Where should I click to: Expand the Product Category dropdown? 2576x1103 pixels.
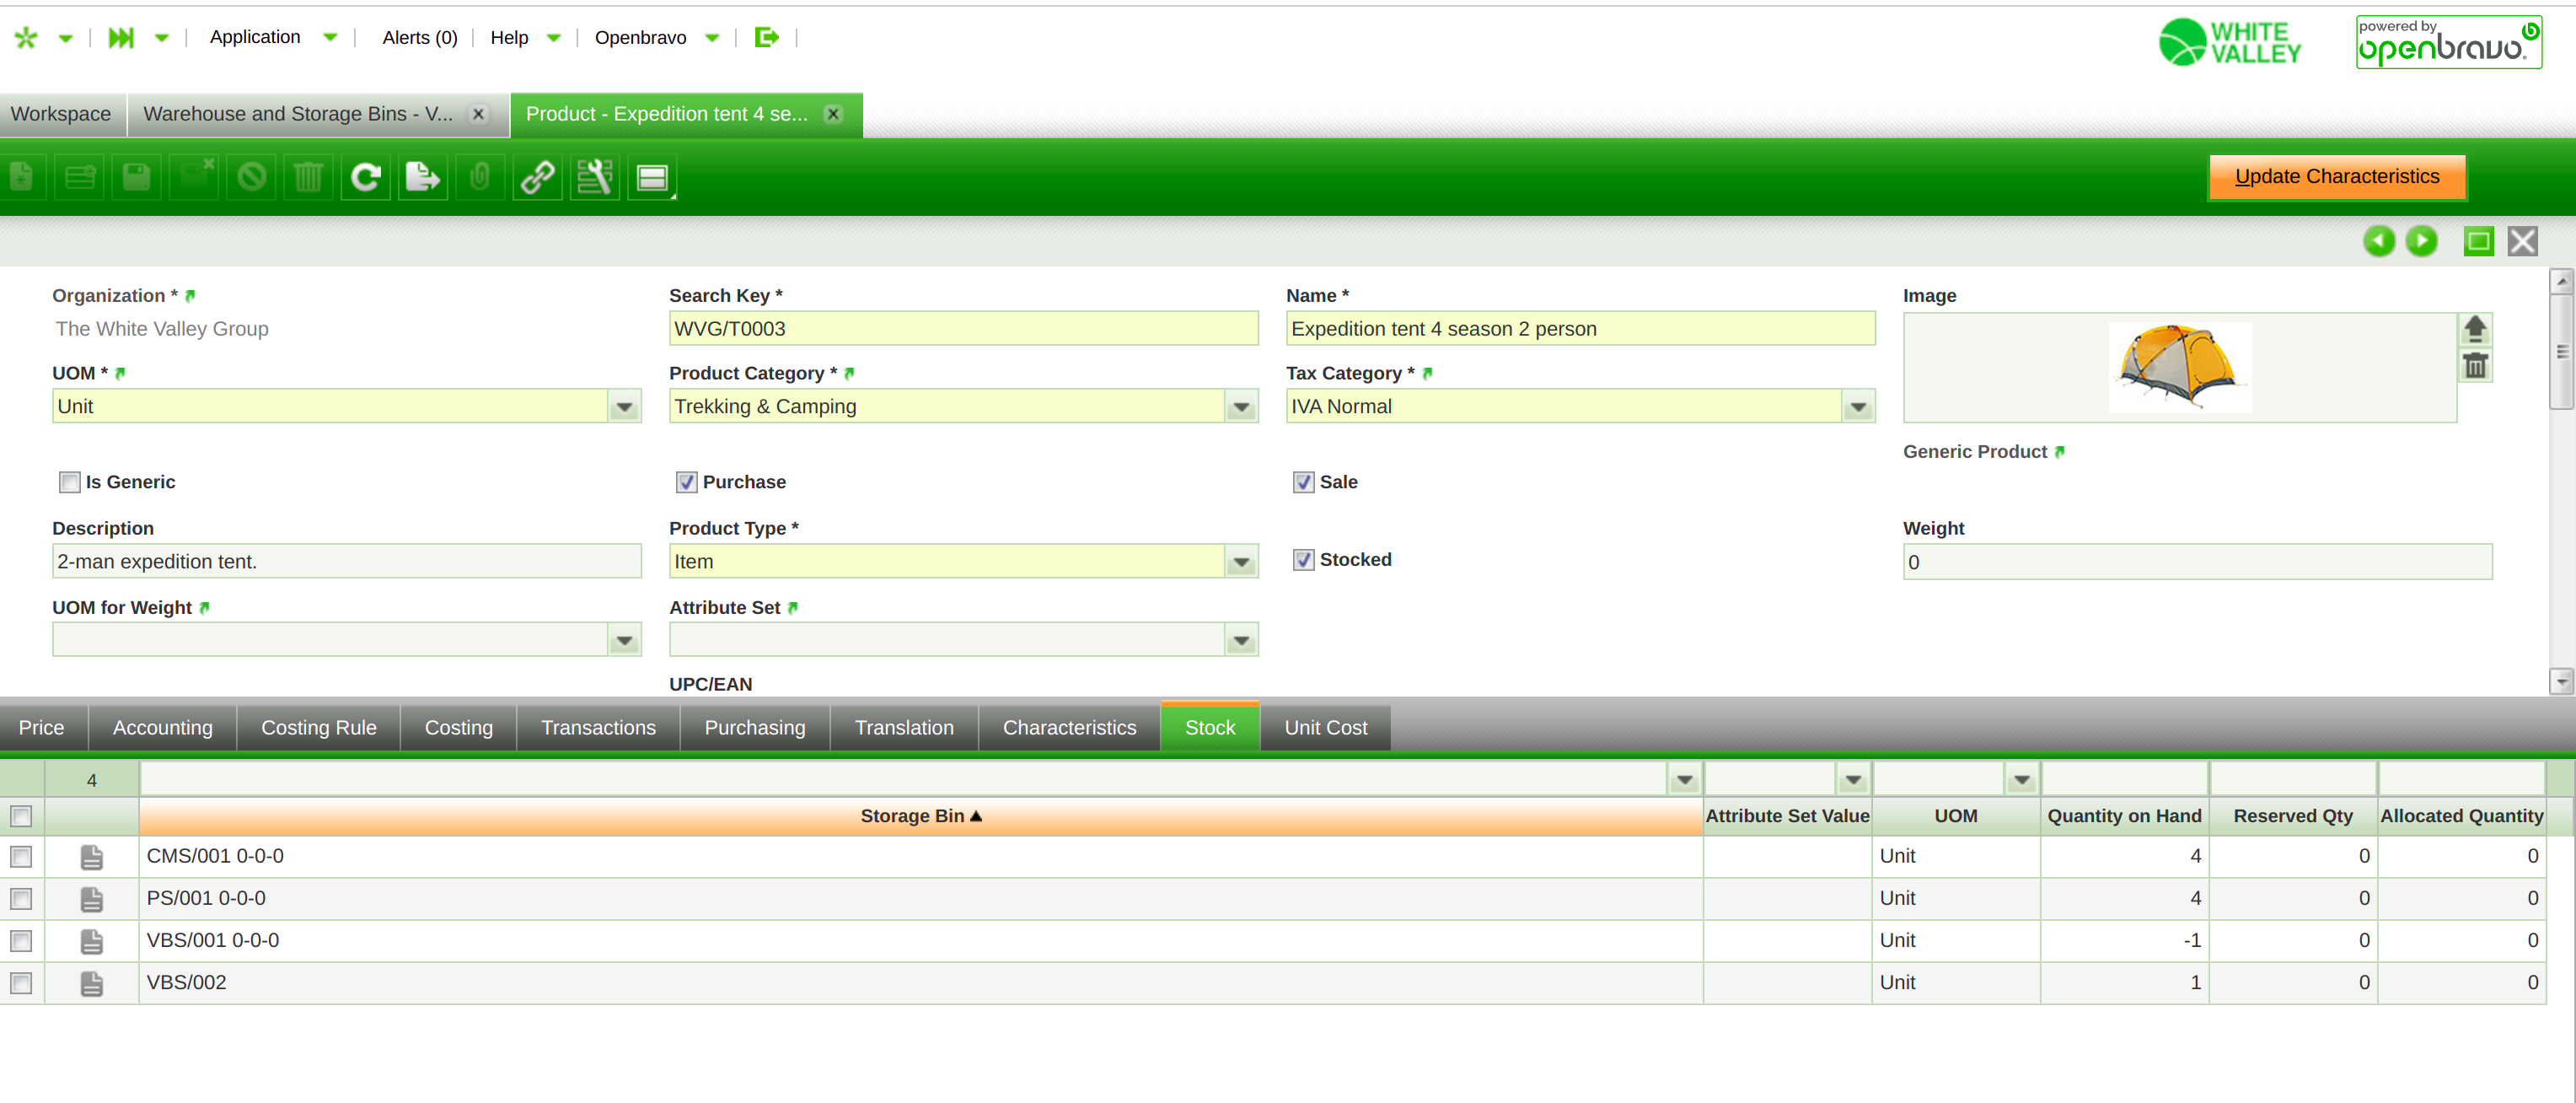pyautogui.click(x=1241, y=407)
